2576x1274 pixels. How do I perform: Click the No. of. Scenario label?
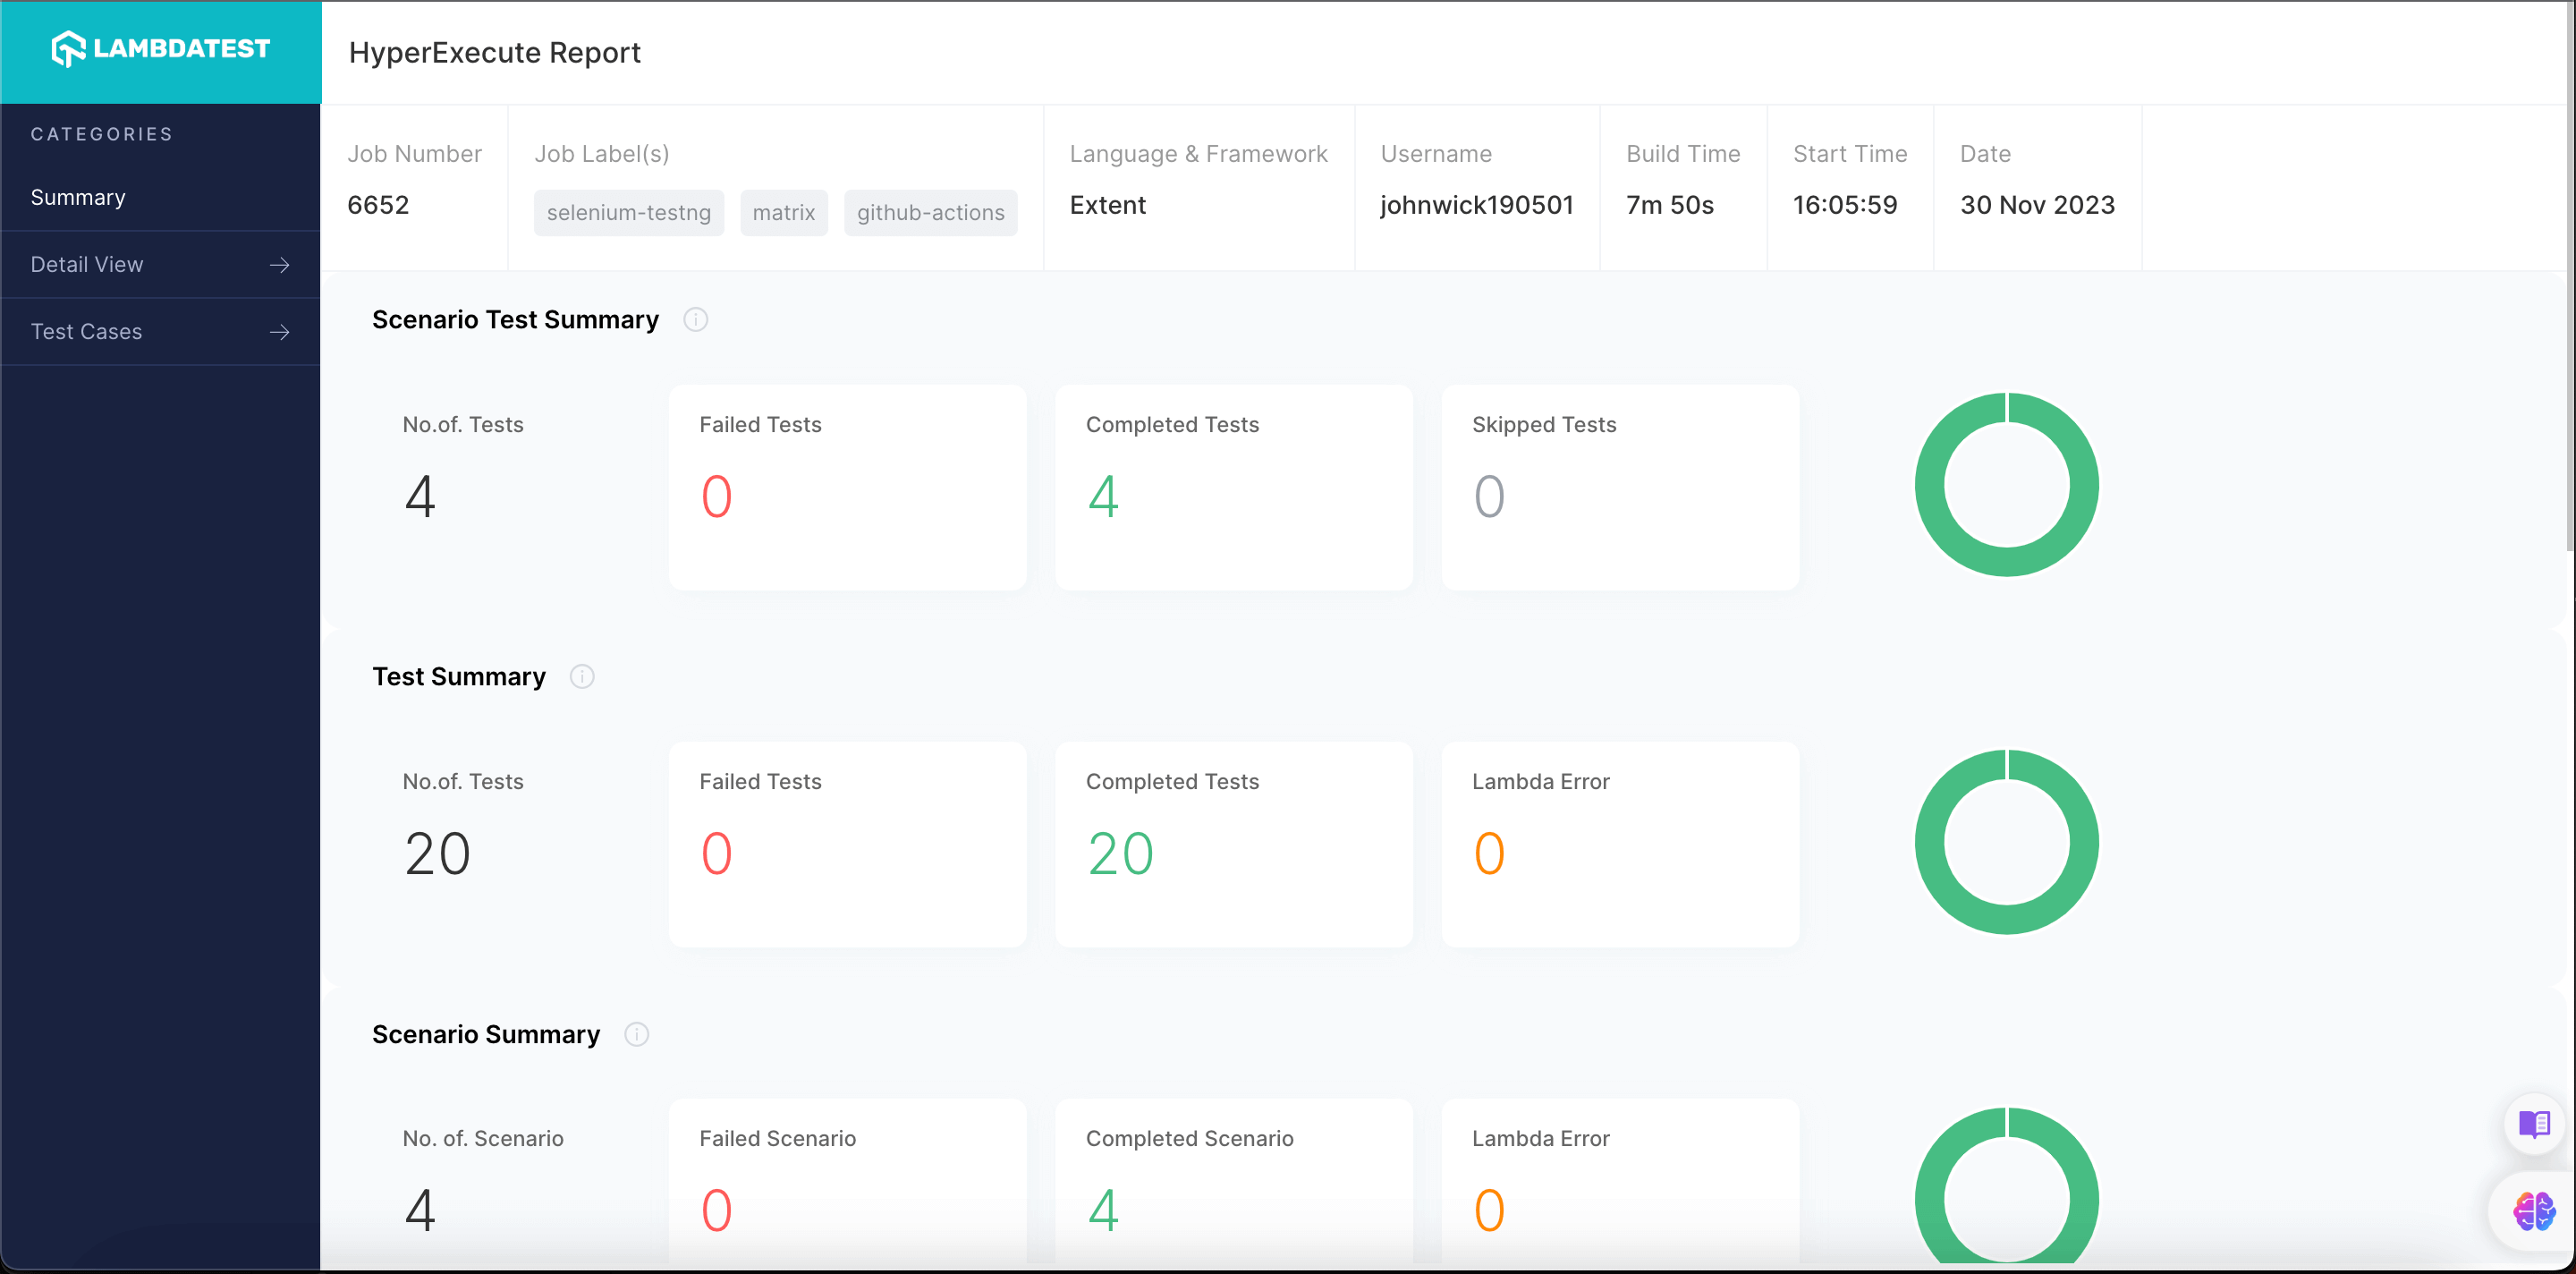pos(483,1139)
